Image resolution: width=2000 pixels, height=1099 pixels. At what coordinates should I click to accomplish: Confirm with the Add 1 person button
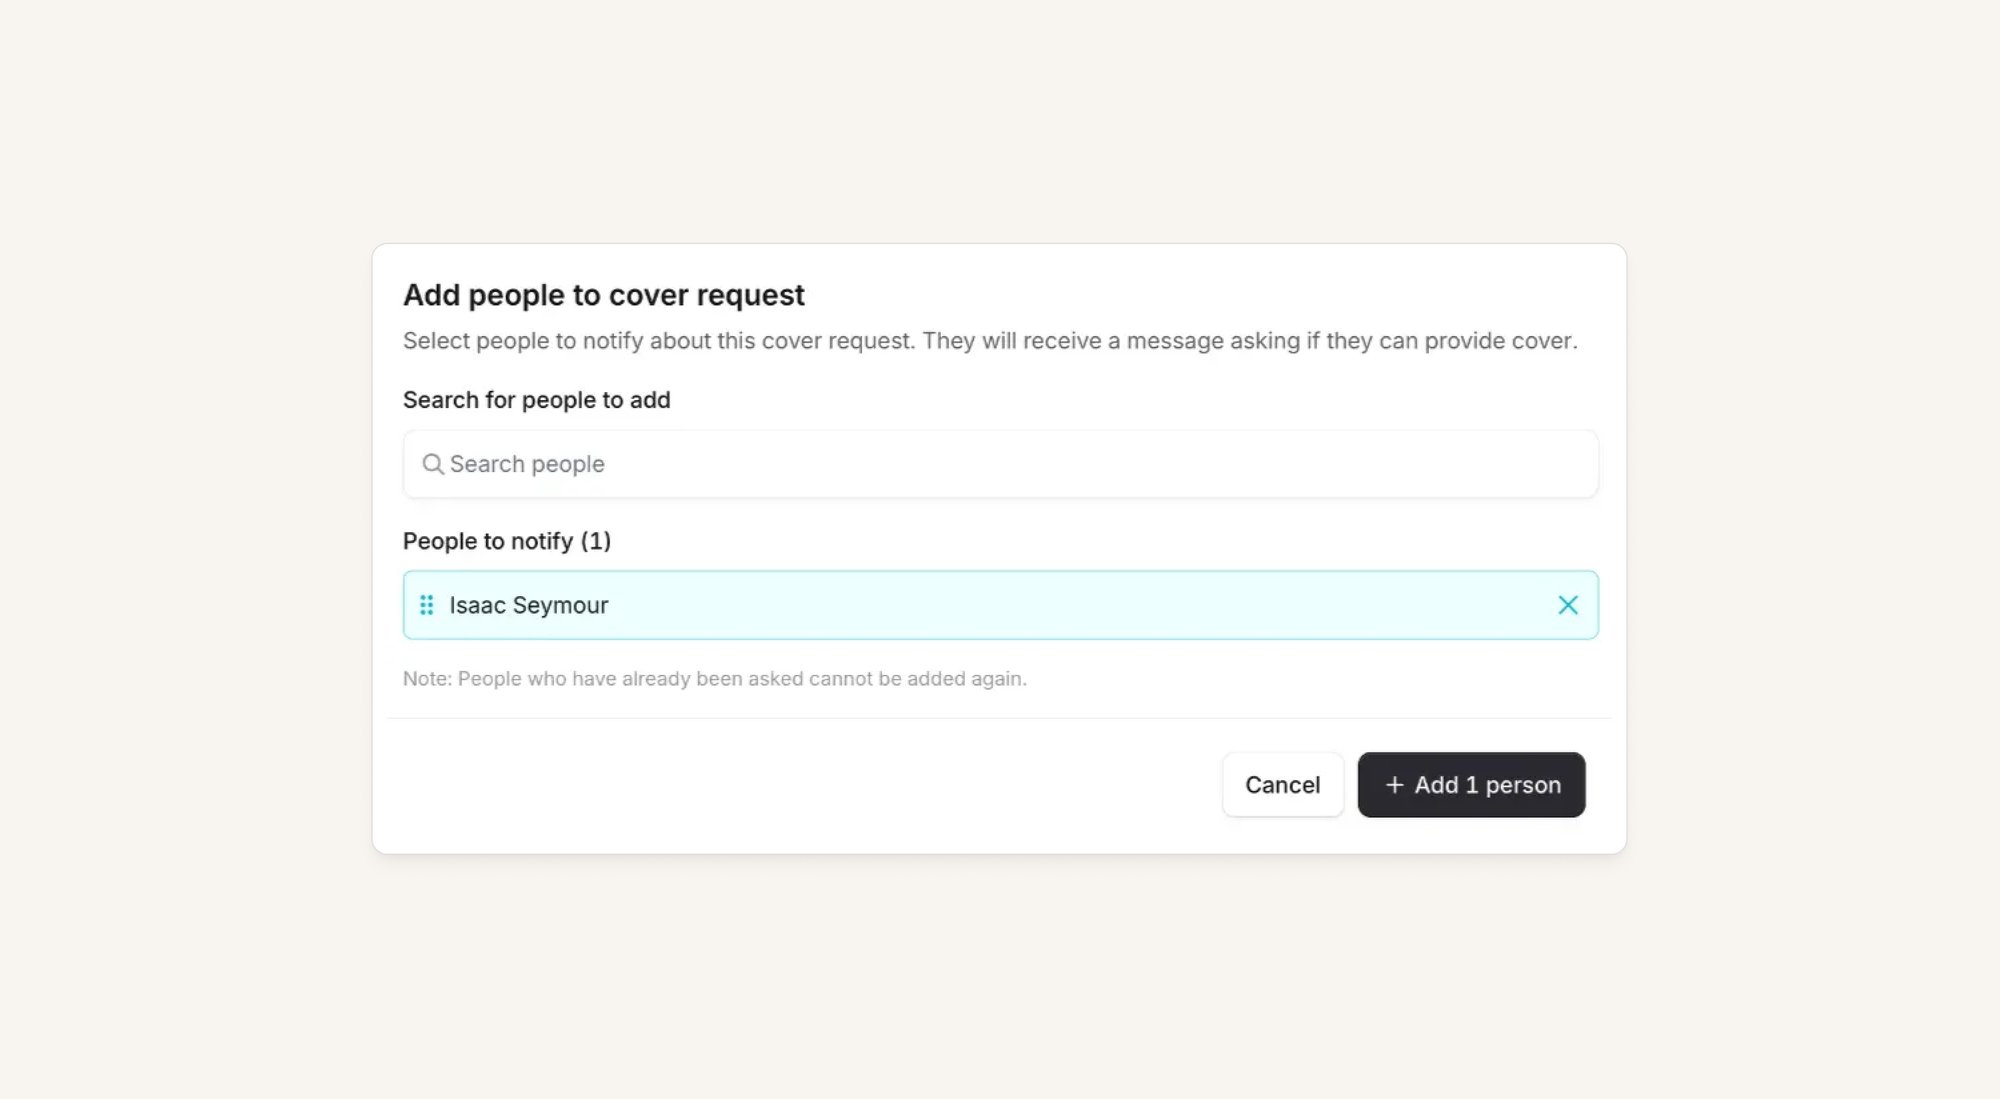(x=1471, y=785)
